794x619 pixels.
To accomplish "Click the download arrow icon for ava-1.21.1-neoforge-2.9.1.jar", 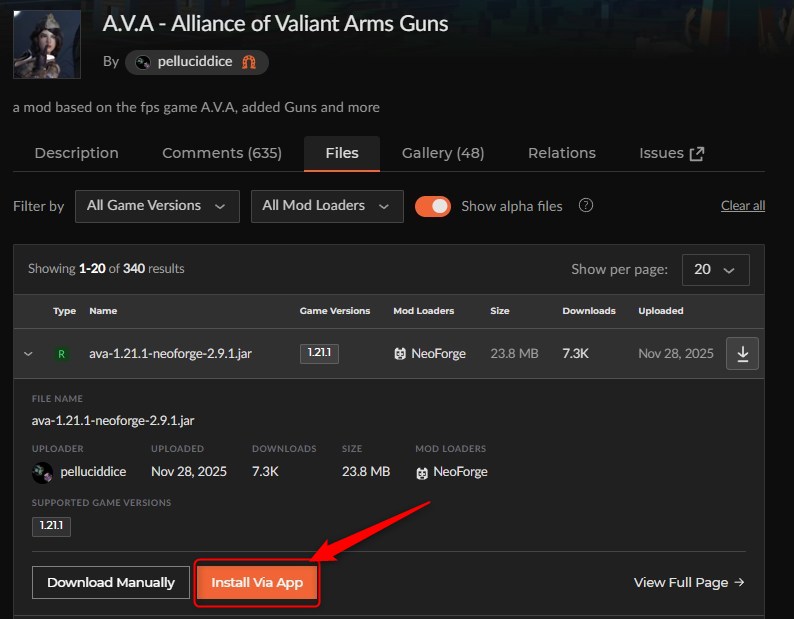I will click(x=742, y=353).
